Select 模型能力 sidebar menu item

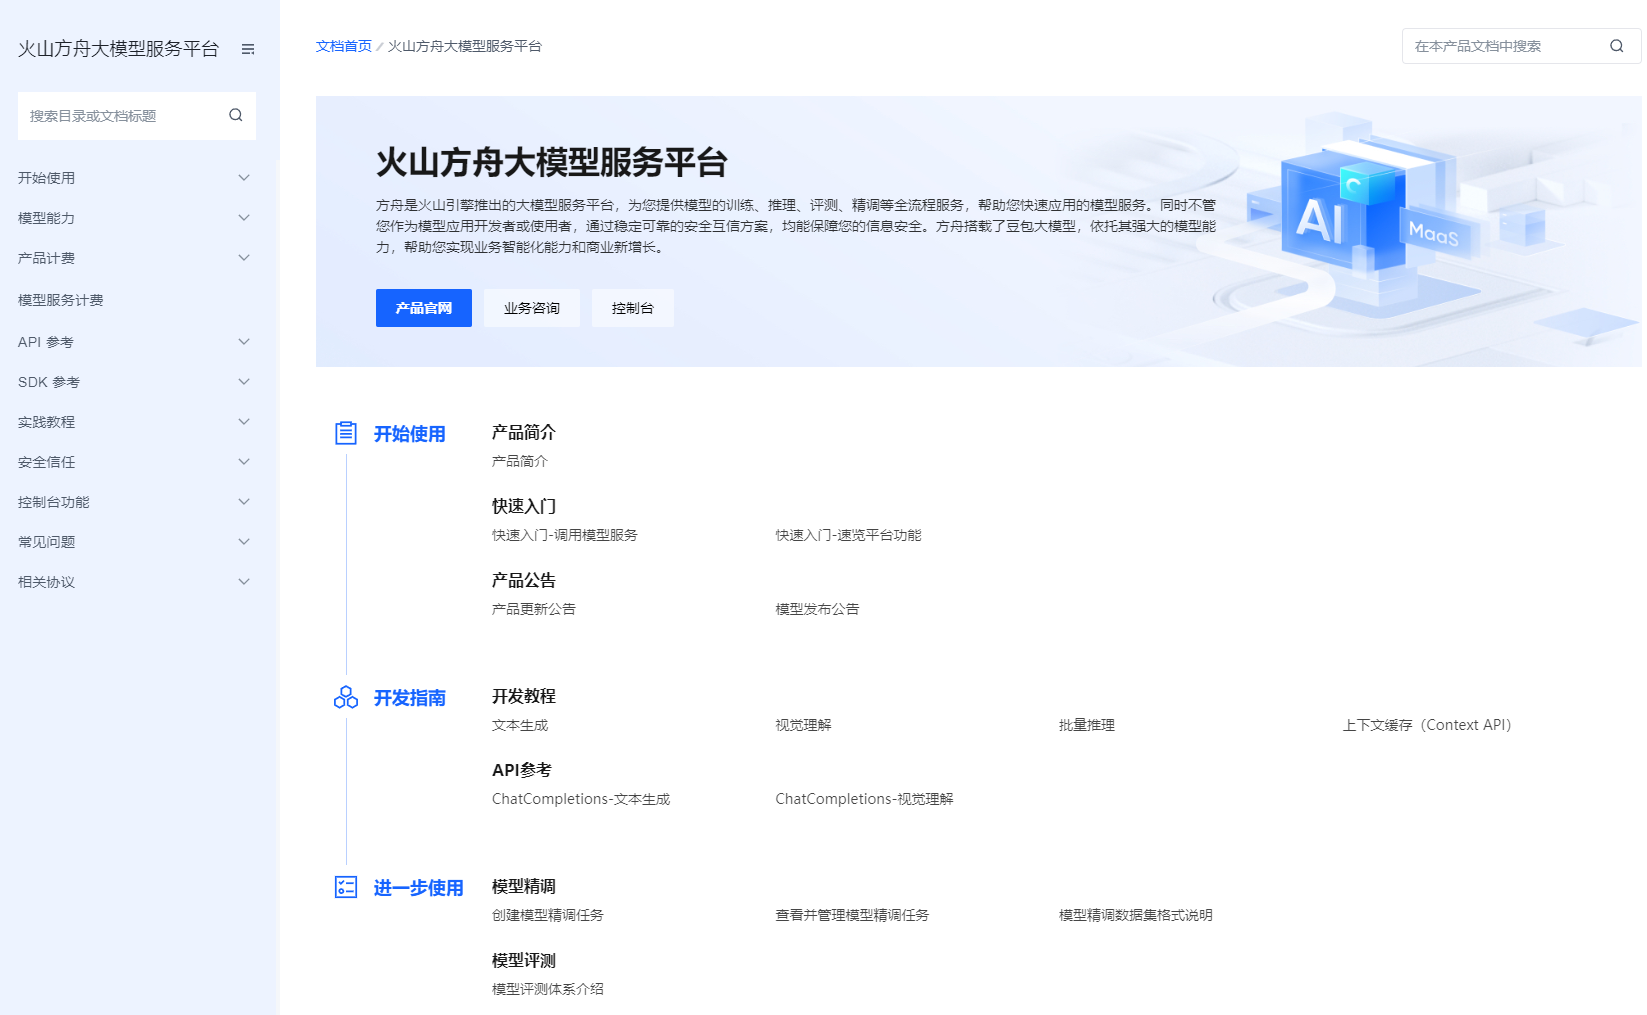click(46, 218)
